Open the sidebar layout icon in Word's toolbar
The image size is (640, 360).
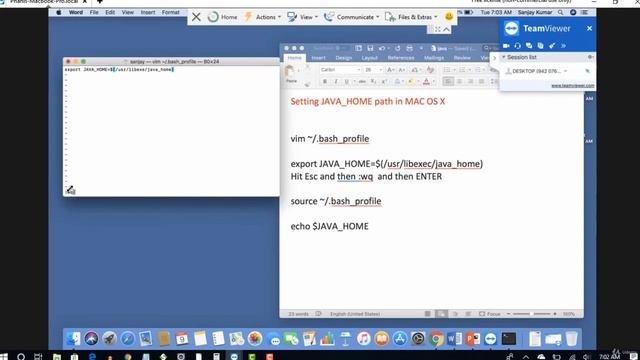pos(358,48)
